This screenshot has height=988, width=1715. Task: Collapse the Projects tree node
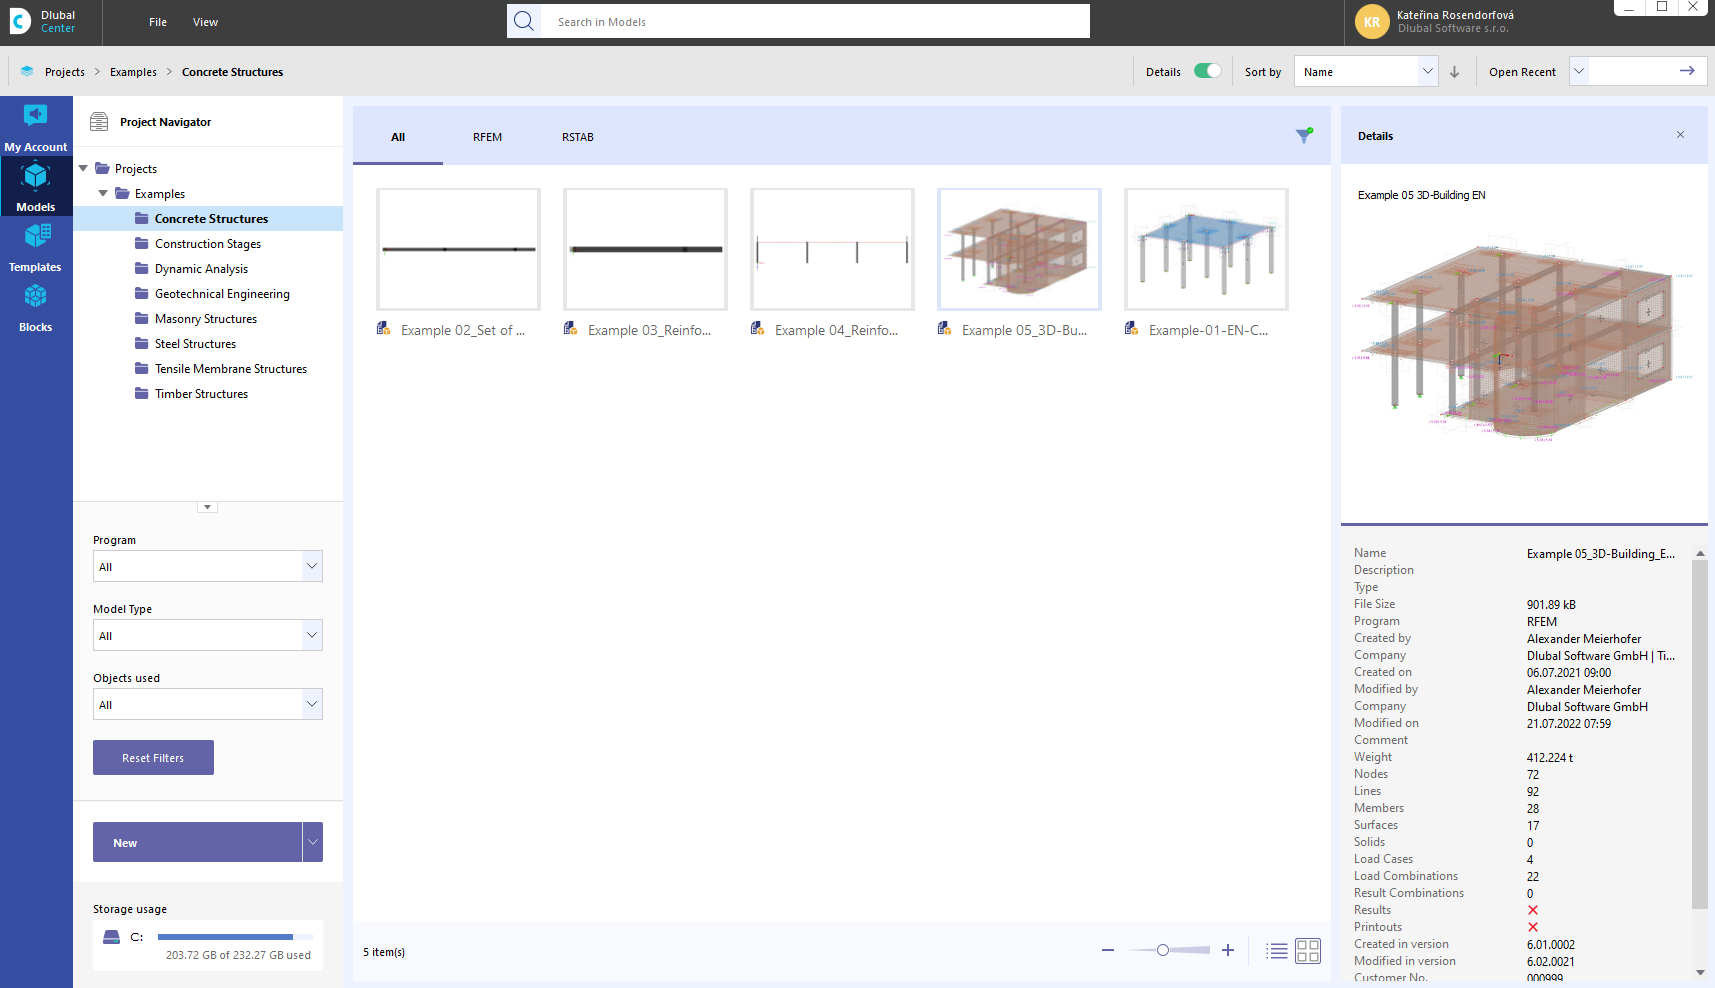(84, 168)
